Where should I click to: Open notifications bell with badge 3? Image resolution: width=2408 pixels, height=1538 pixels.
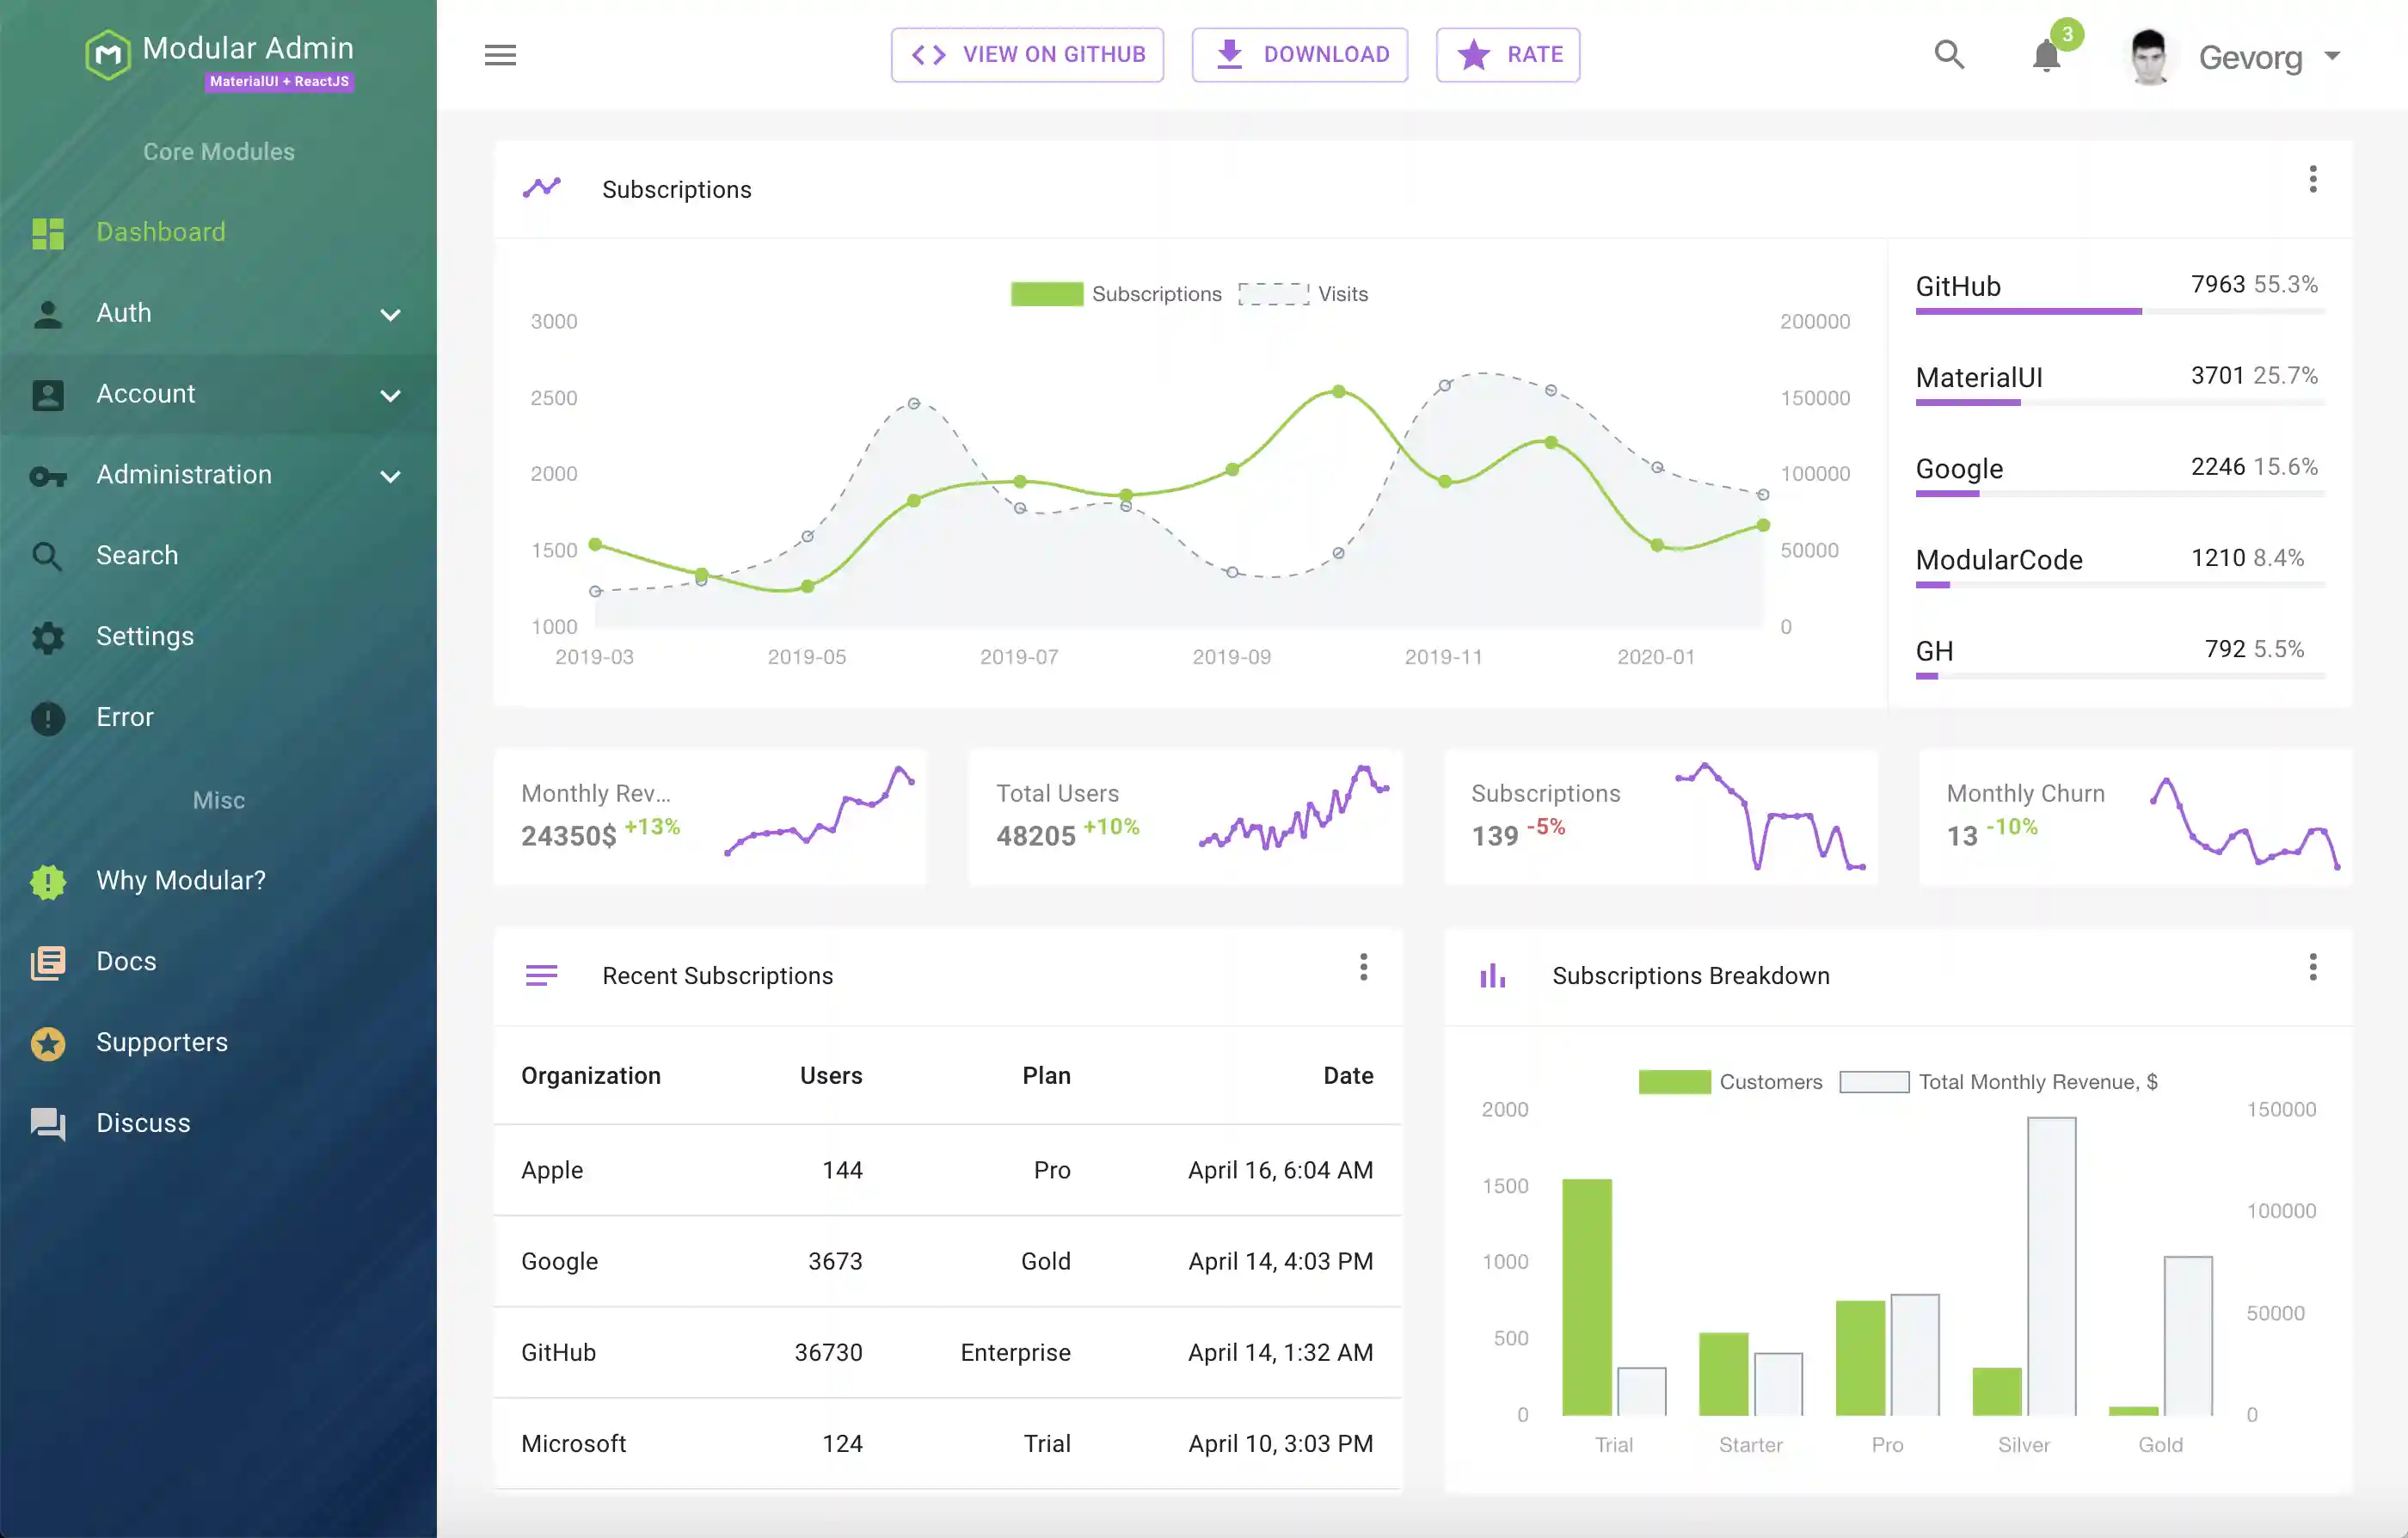point(2046,55)
